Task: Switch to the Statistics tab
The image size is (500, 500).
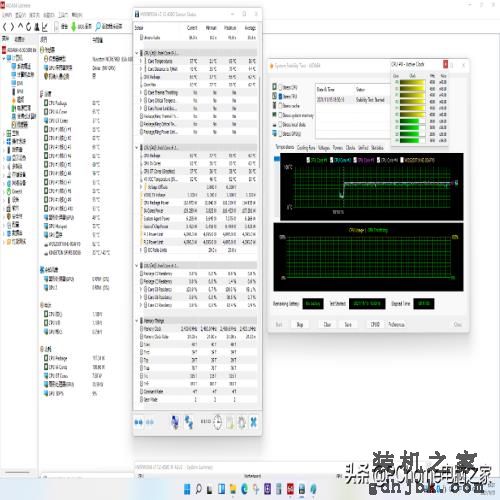Action: coord(377,147)
